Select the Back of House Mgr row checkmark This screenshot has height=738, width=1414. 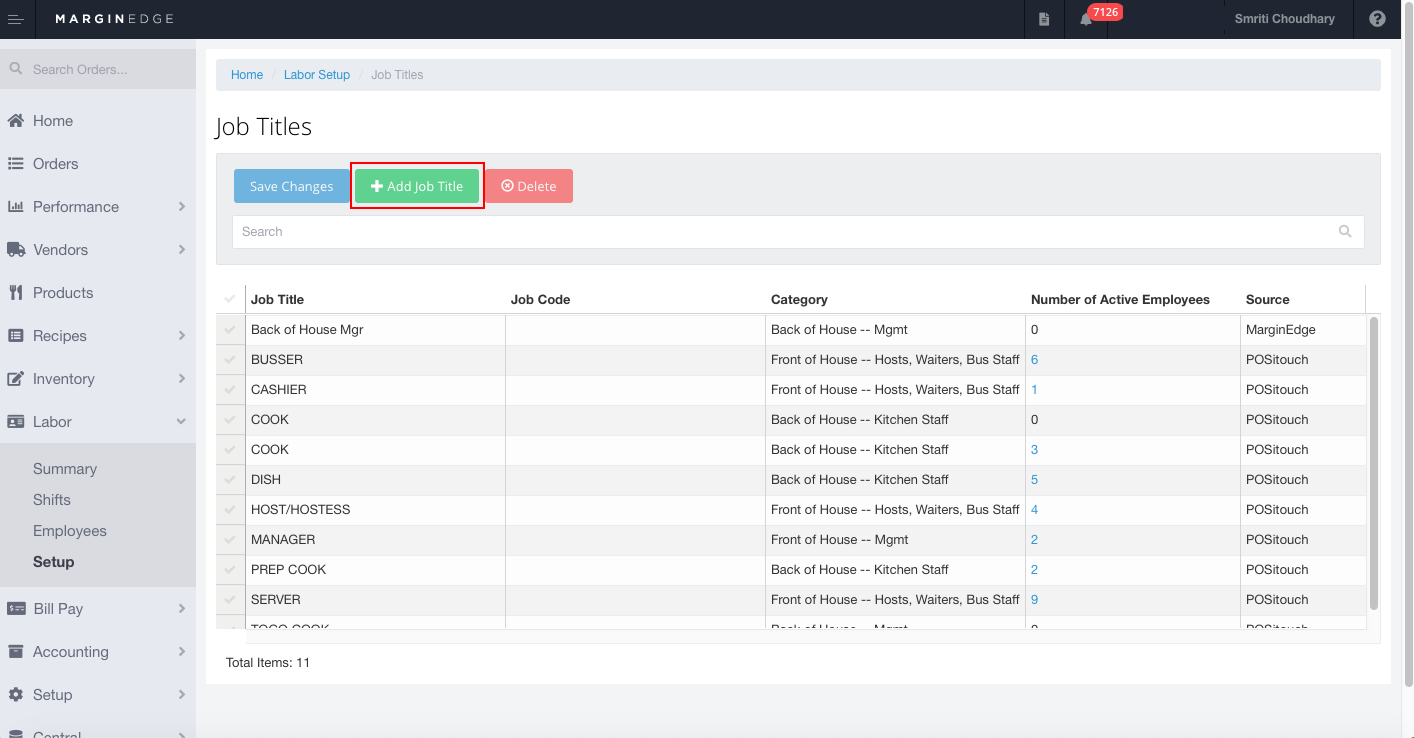(230, 329)
